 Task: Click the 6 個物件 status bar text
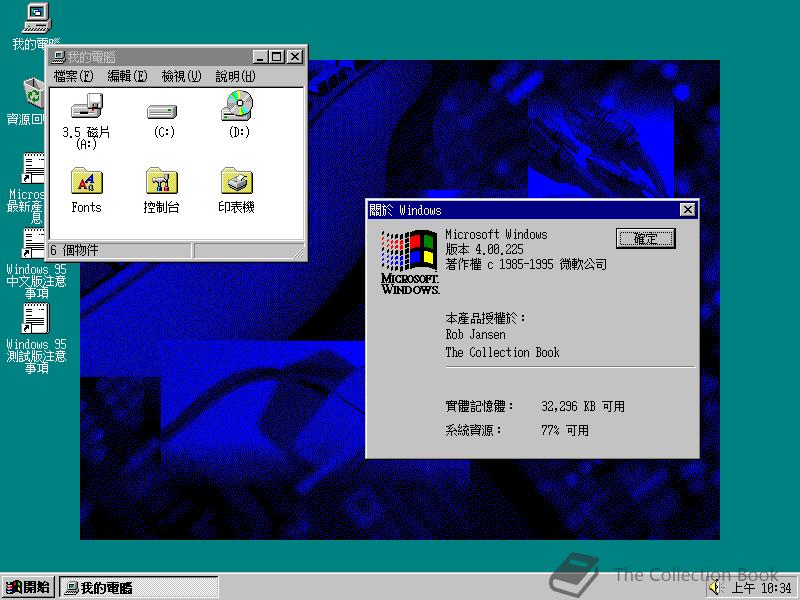click(74, 250)
